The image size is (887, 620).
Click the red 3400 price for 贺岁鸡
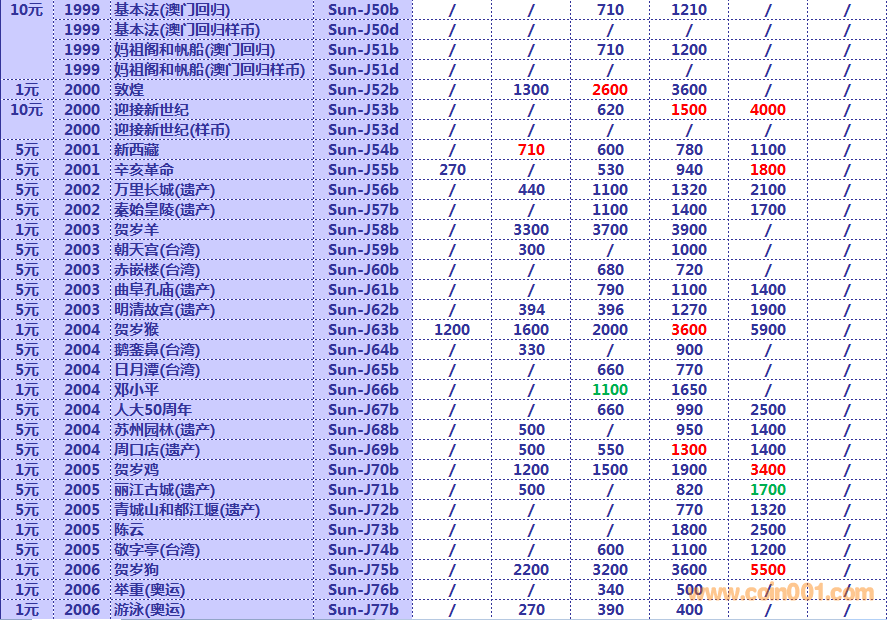coord(768,470)
